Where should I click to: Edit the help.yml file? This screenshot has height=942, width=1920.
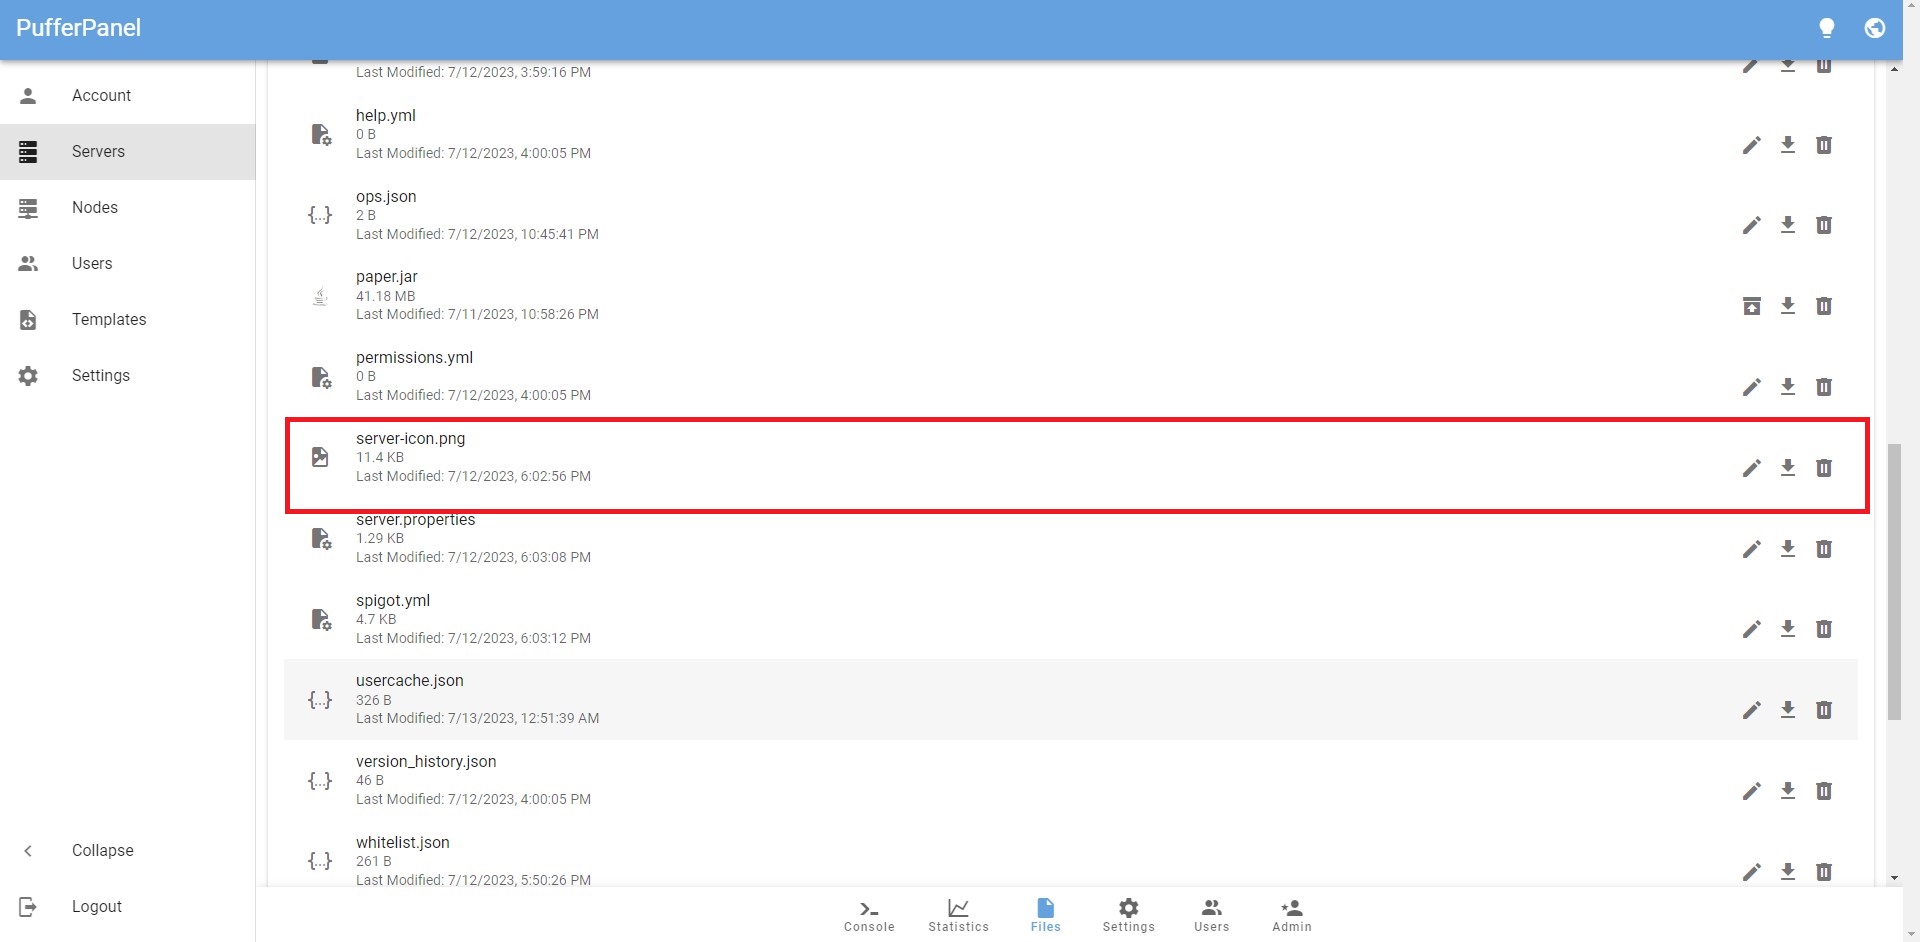pos(1751,145)
